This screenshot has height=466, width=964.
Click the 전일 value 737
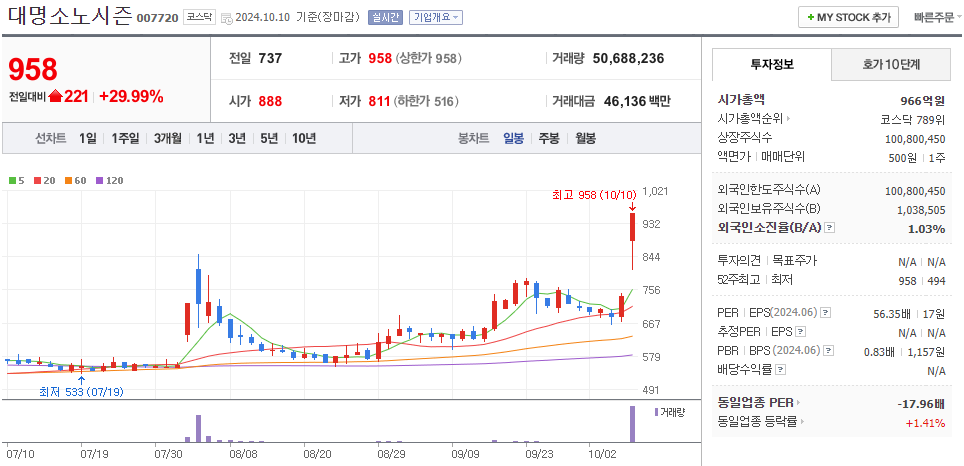click(270, 58)
